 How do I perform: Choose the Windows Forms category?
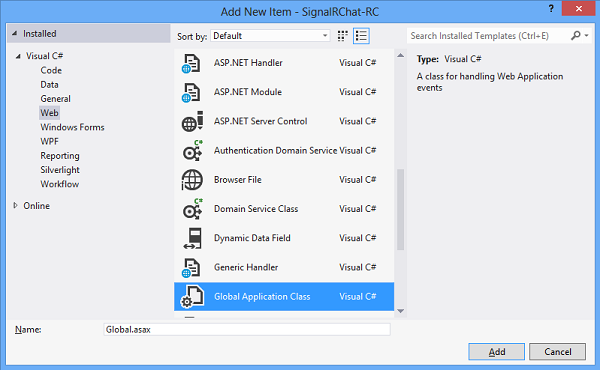click(72, 127)
